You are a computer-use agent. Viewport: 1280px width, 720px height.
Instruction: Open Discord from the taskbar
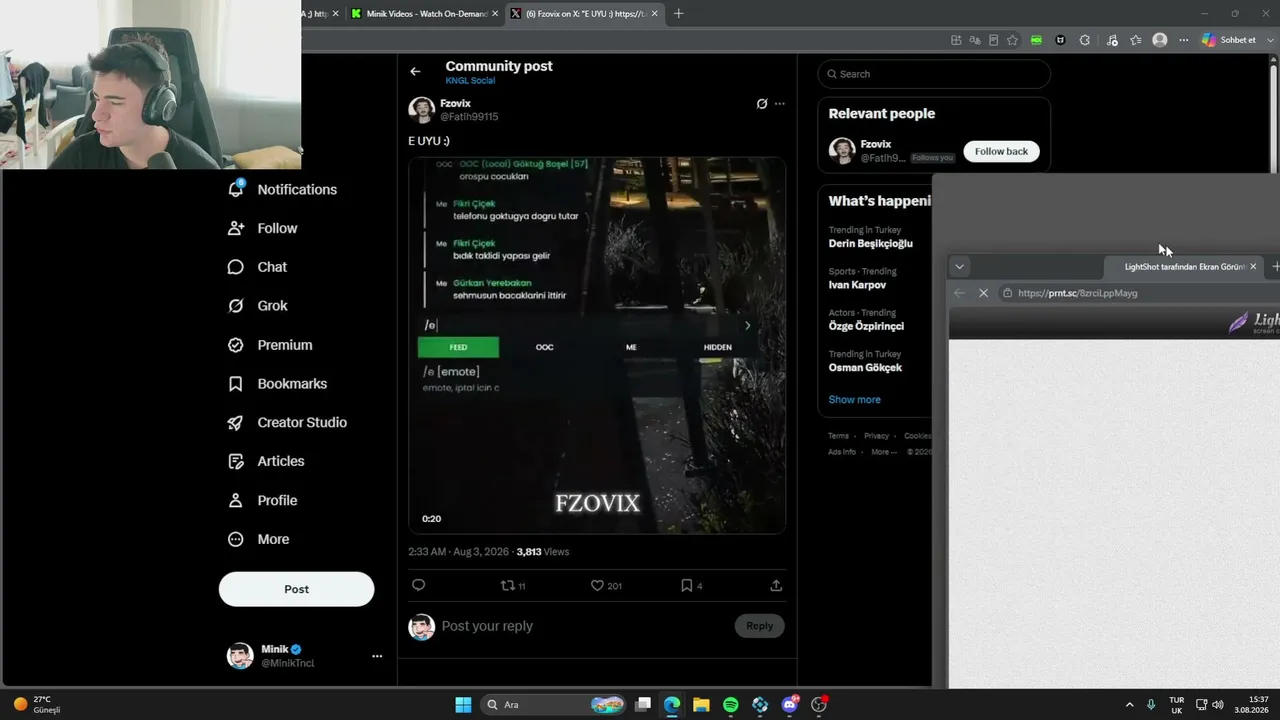click(x=789, y=705)
